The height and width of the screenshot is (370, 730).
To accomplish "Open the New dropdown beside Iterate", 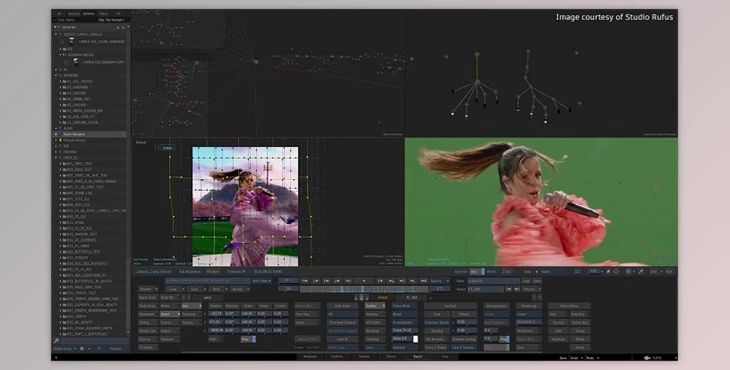I will (x=219, y=289).
